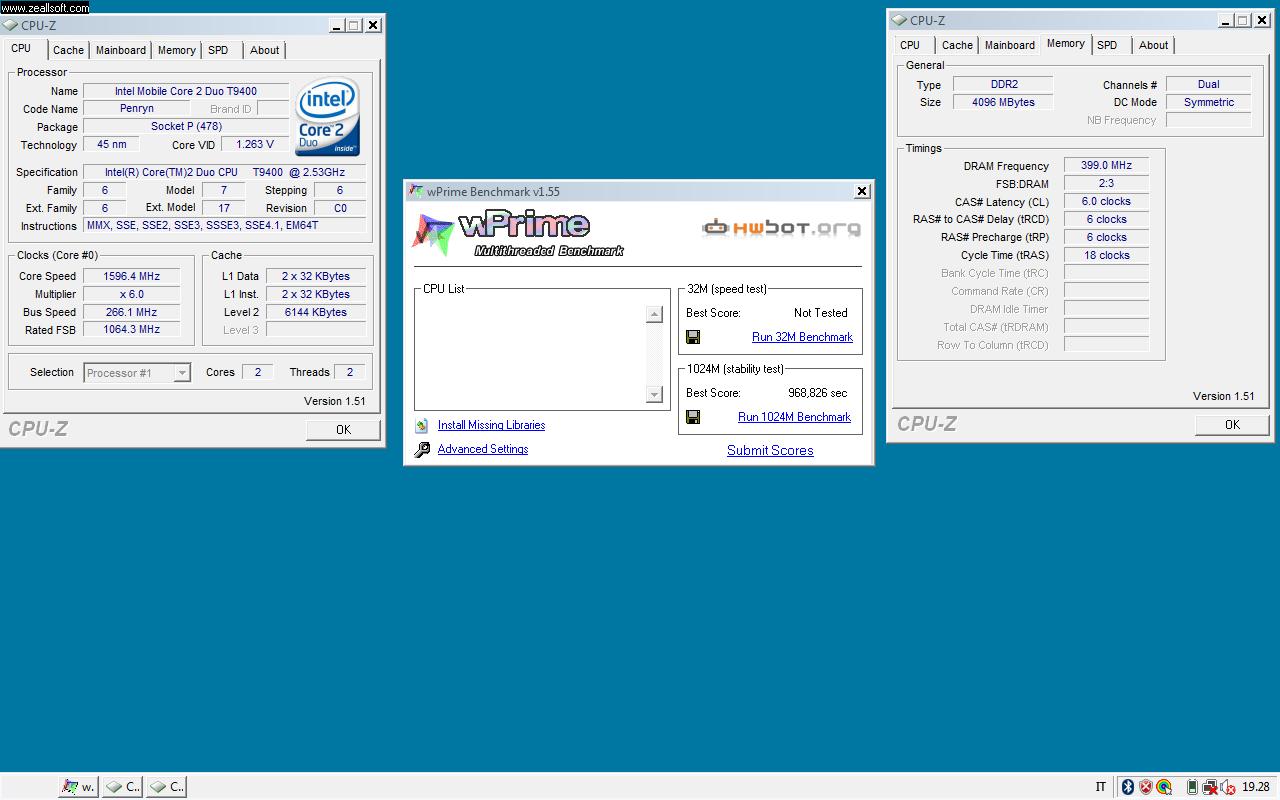Click the Package value Socket P (478)
This screenshot has height=800, width=1280.
[x=186, y=126]
